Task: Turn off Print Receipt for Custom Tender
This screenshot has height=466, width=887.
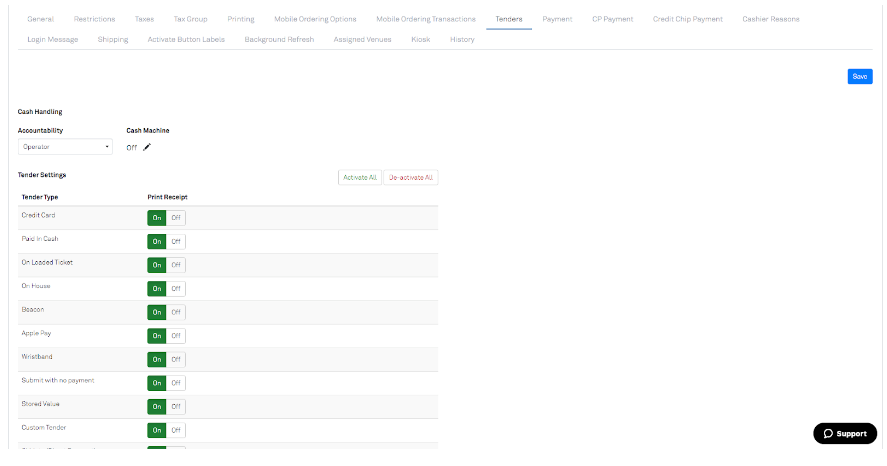Action: pyautogui.click(x=176, y=430)
